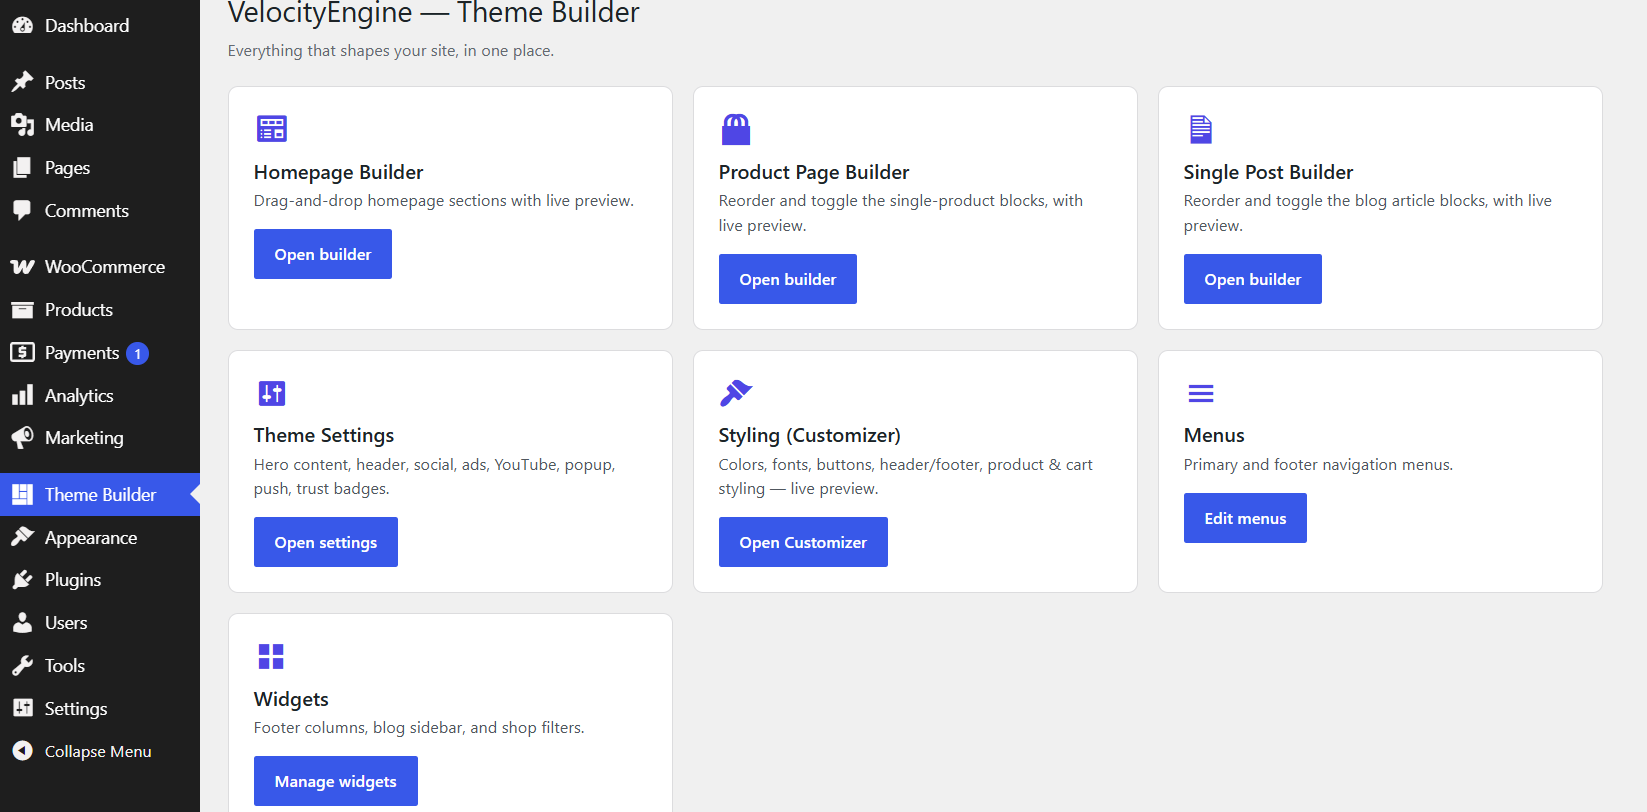Click the Products archive icon
This screenshot has height=812, width=1647.
click(x=22, y=310)
